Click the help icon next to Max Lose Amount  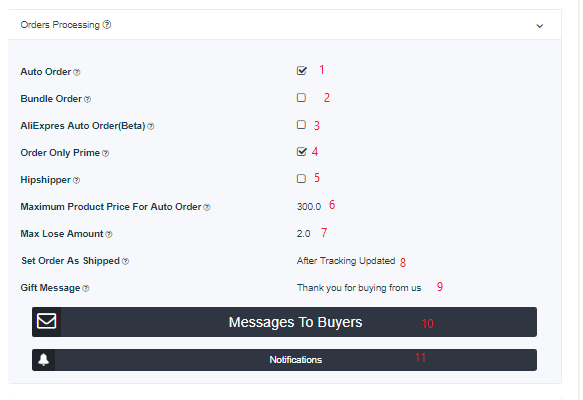click(109, 235)
